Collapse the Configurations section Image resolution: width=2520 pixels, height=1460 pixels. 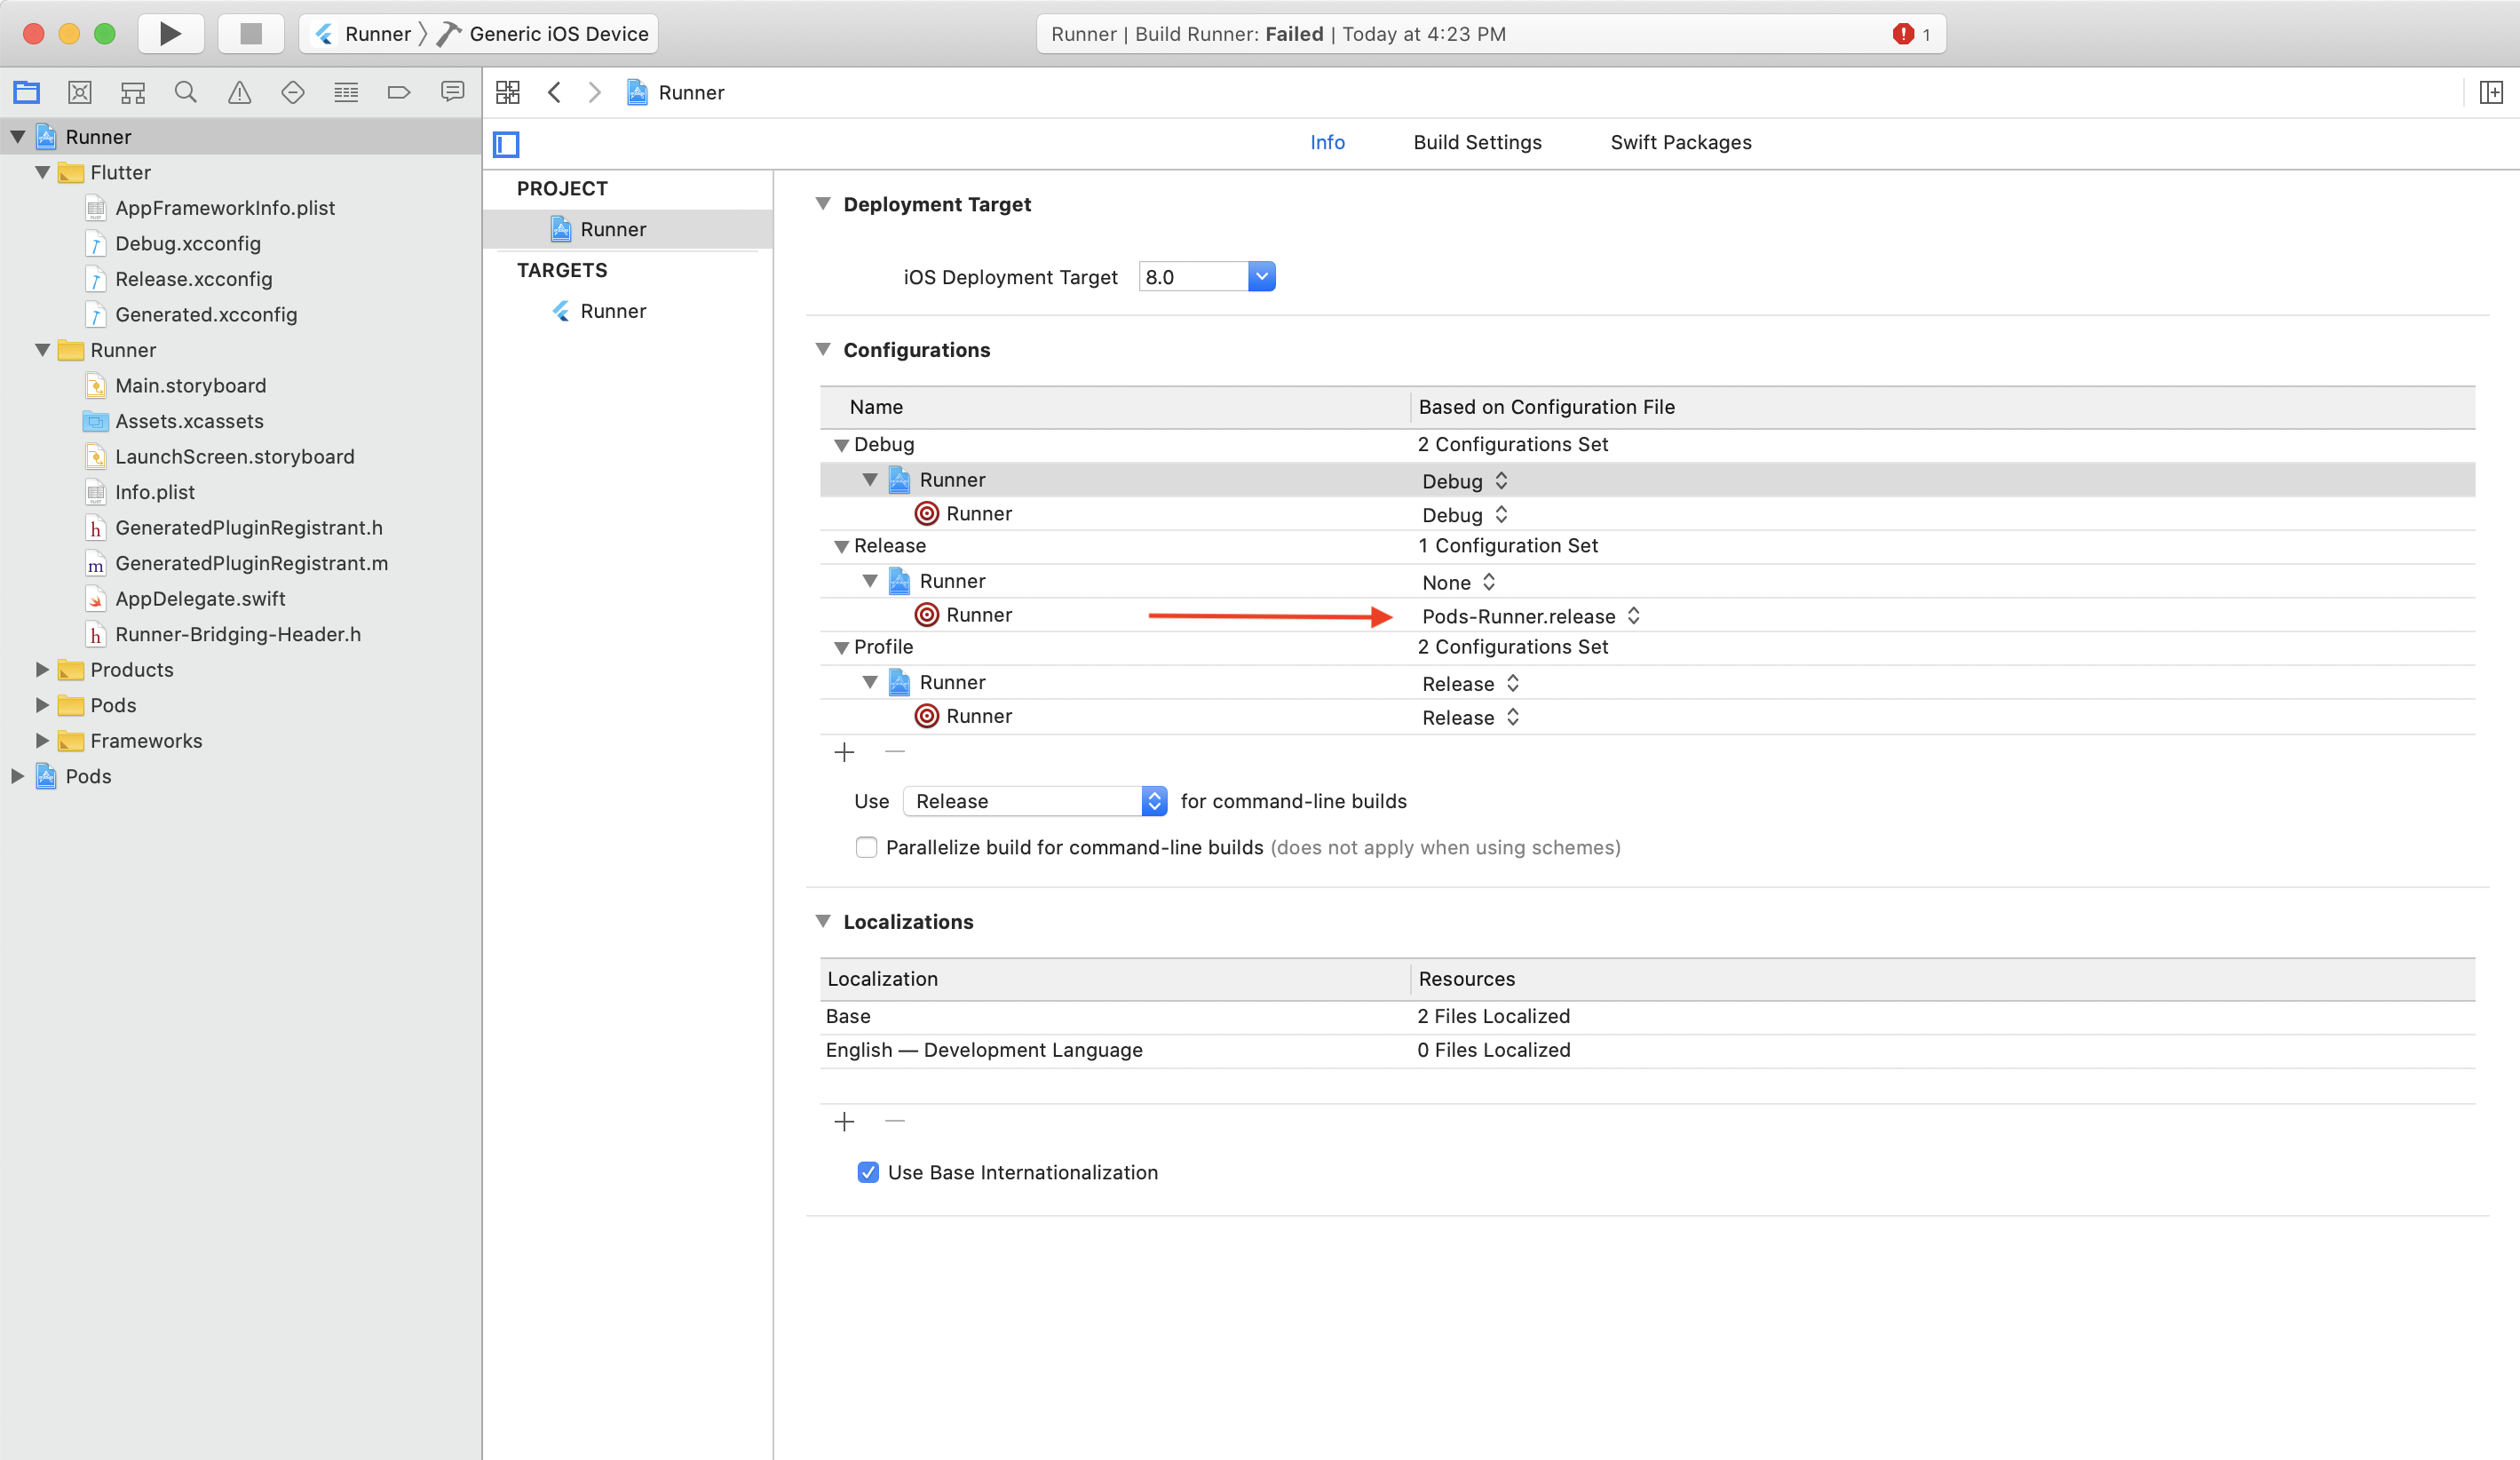[x=823, y=350]
